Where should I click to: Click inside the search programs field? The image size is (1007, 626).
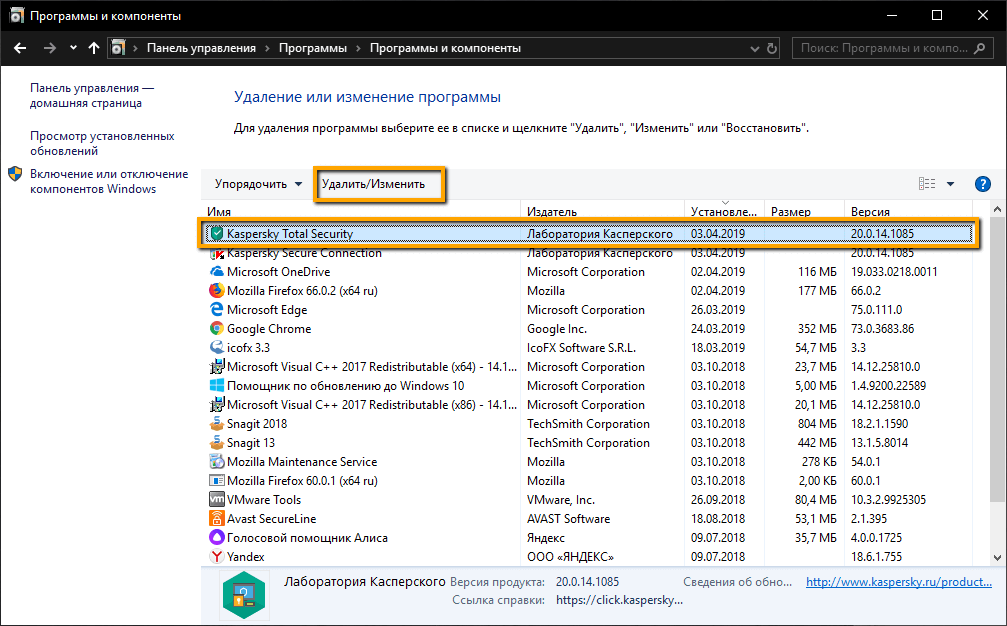[885, 47]
